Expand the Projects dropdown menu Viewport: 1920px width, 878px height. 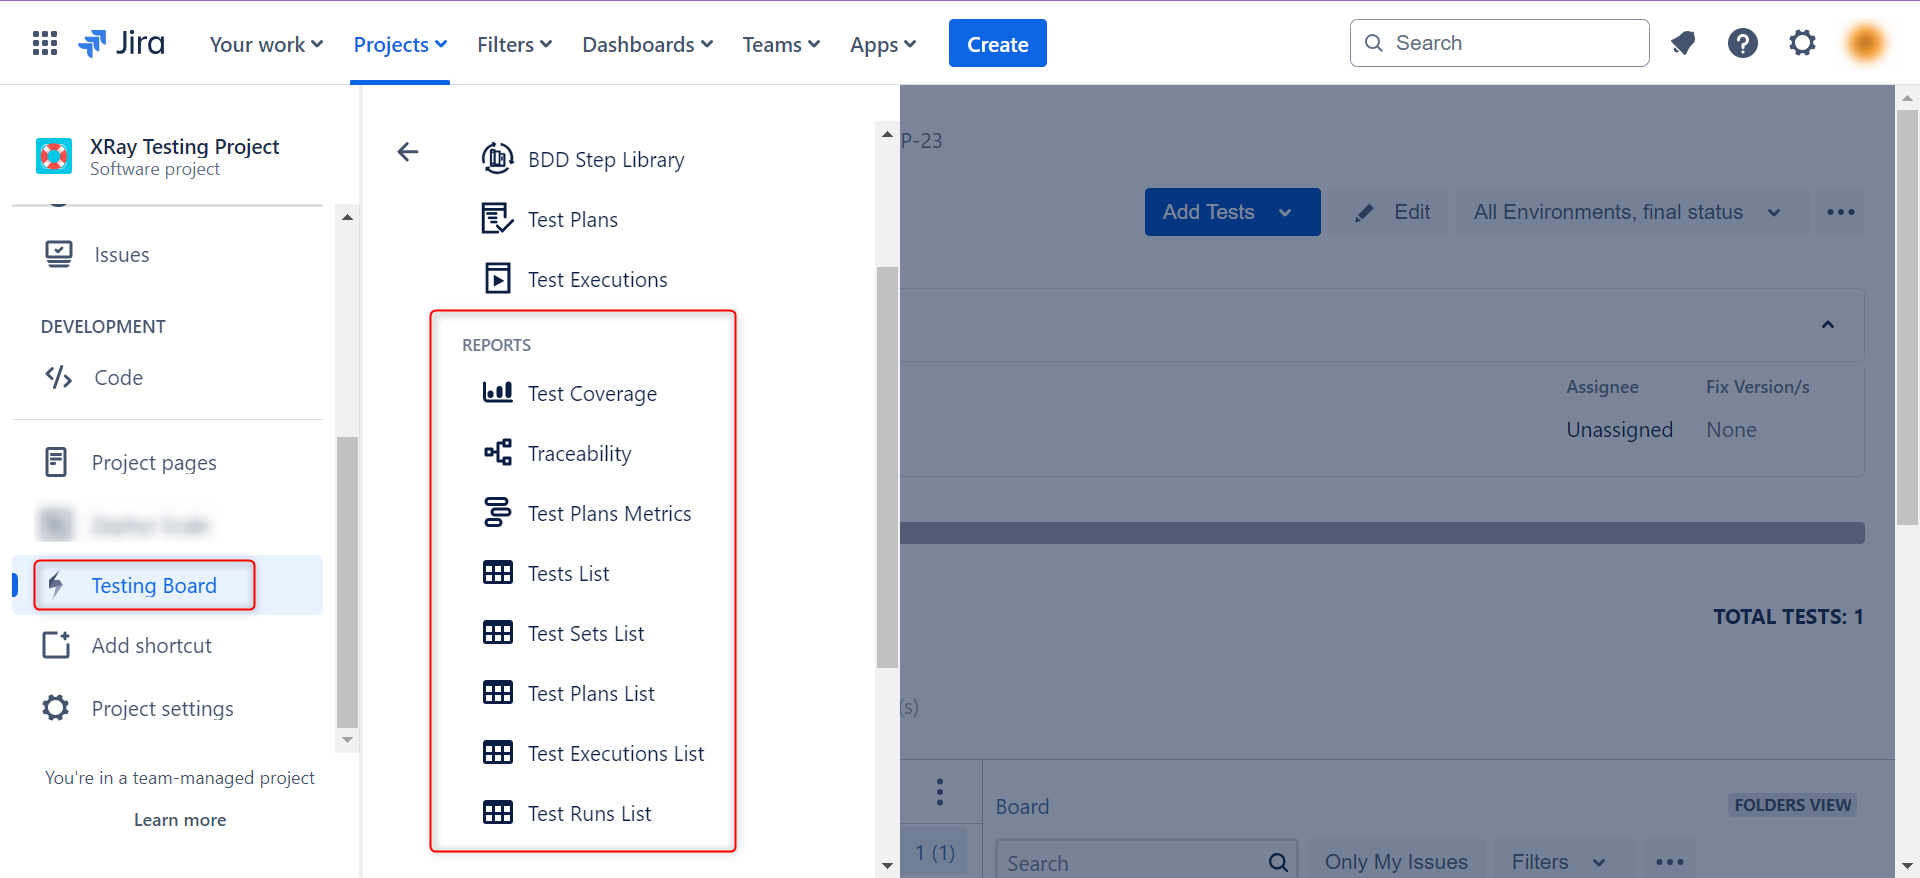[x=400, y=45]
